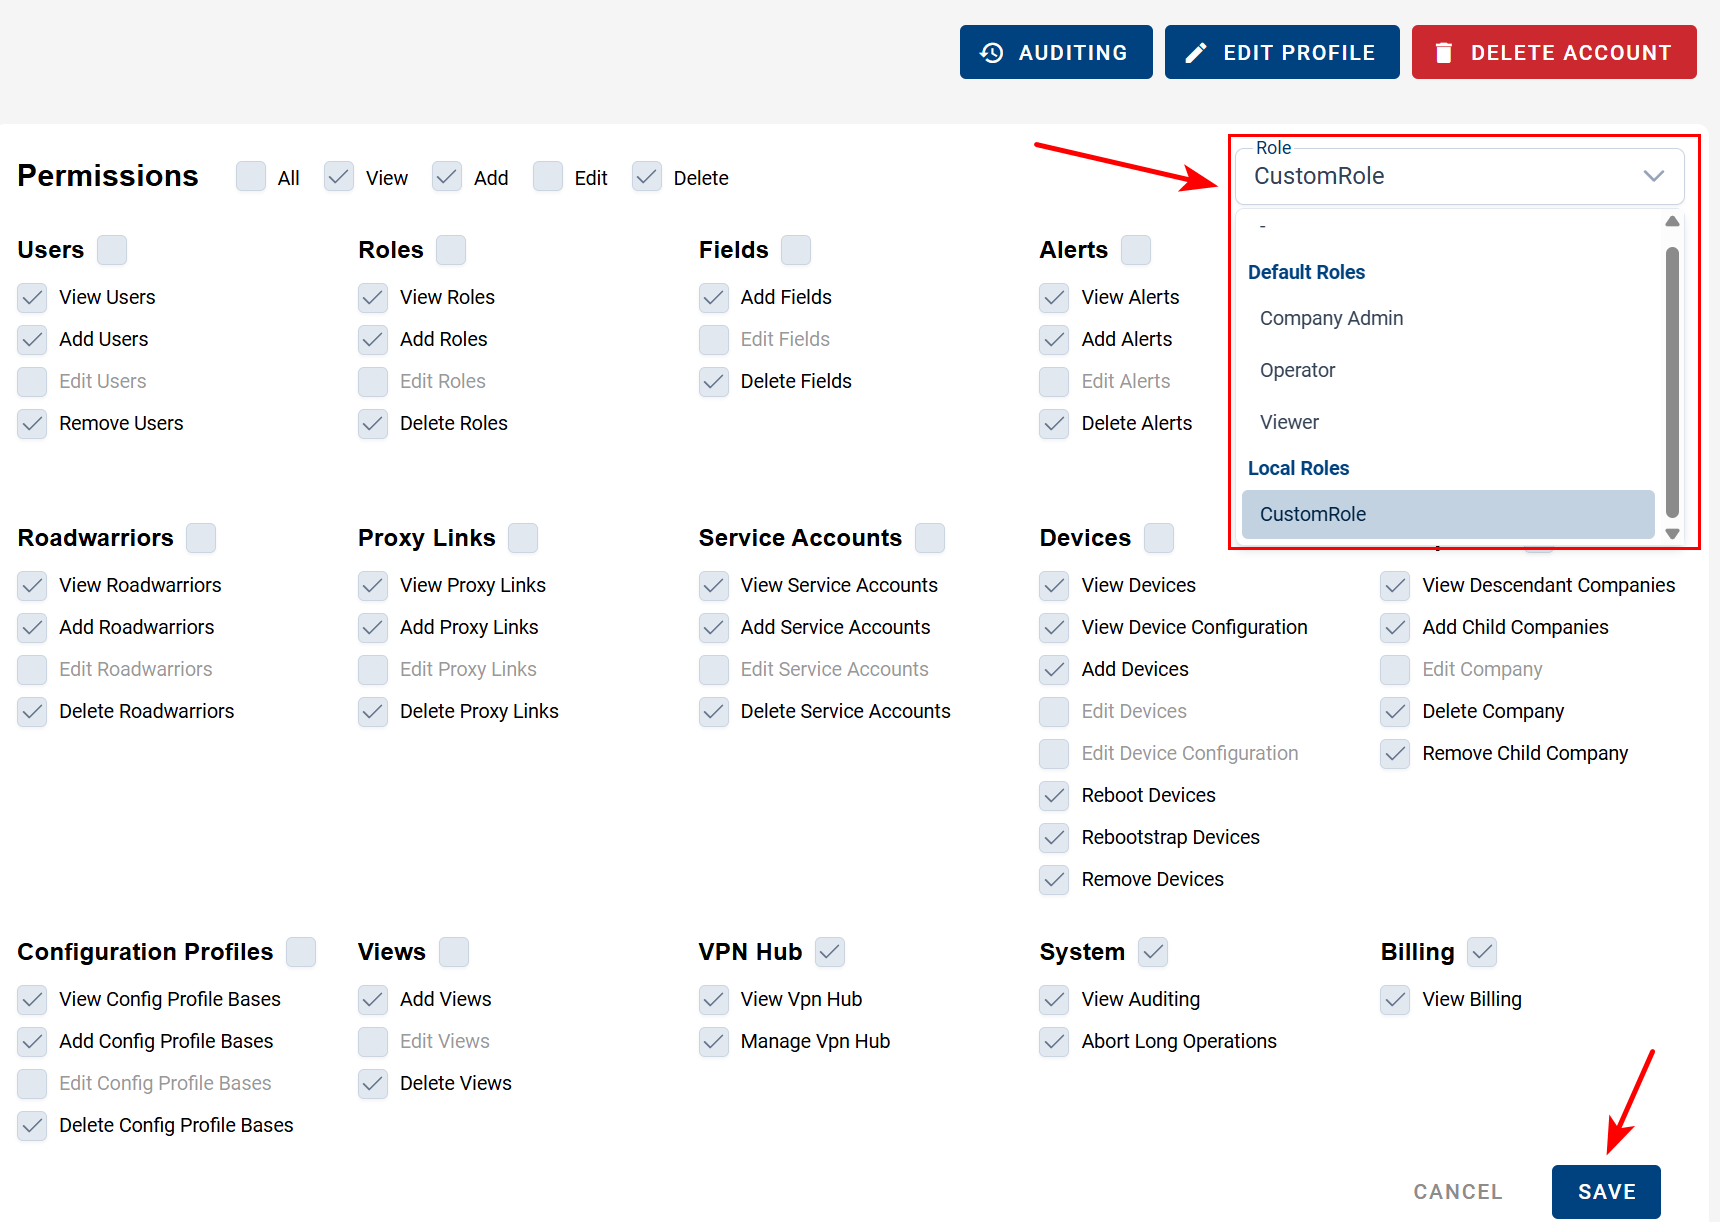The image size is (1720, 1222).
Task: Collapse the Role dropdown using its chevron
Action: pos(1652,175)
